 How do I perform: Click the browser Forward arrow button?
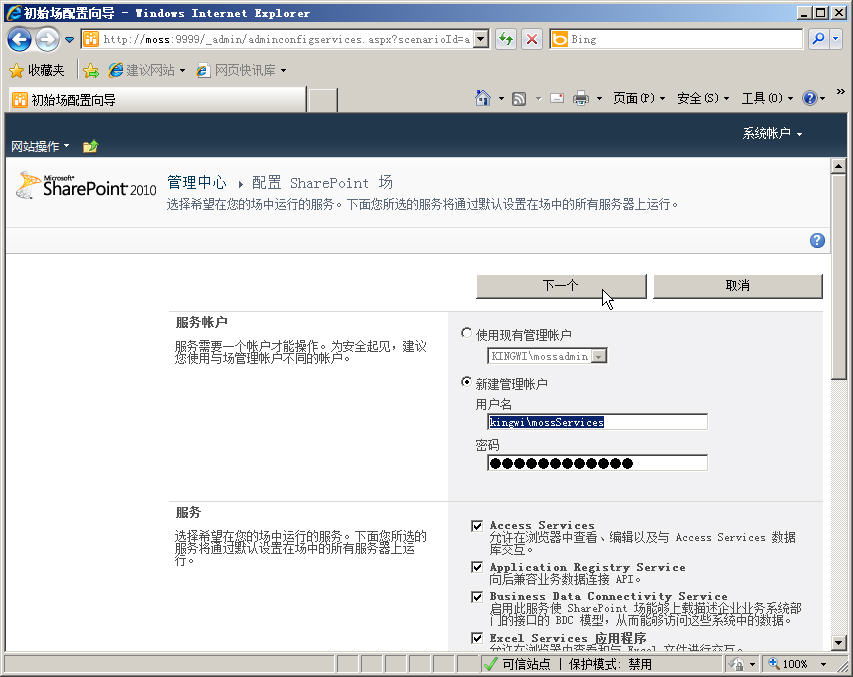pyautogui.click(x=47, y=40)
